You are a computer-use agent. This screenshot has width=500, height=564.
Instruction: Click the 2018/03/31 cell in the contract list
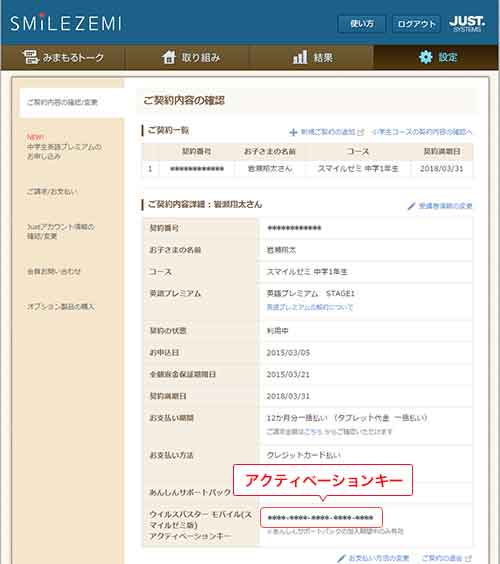tap(441, 169)
